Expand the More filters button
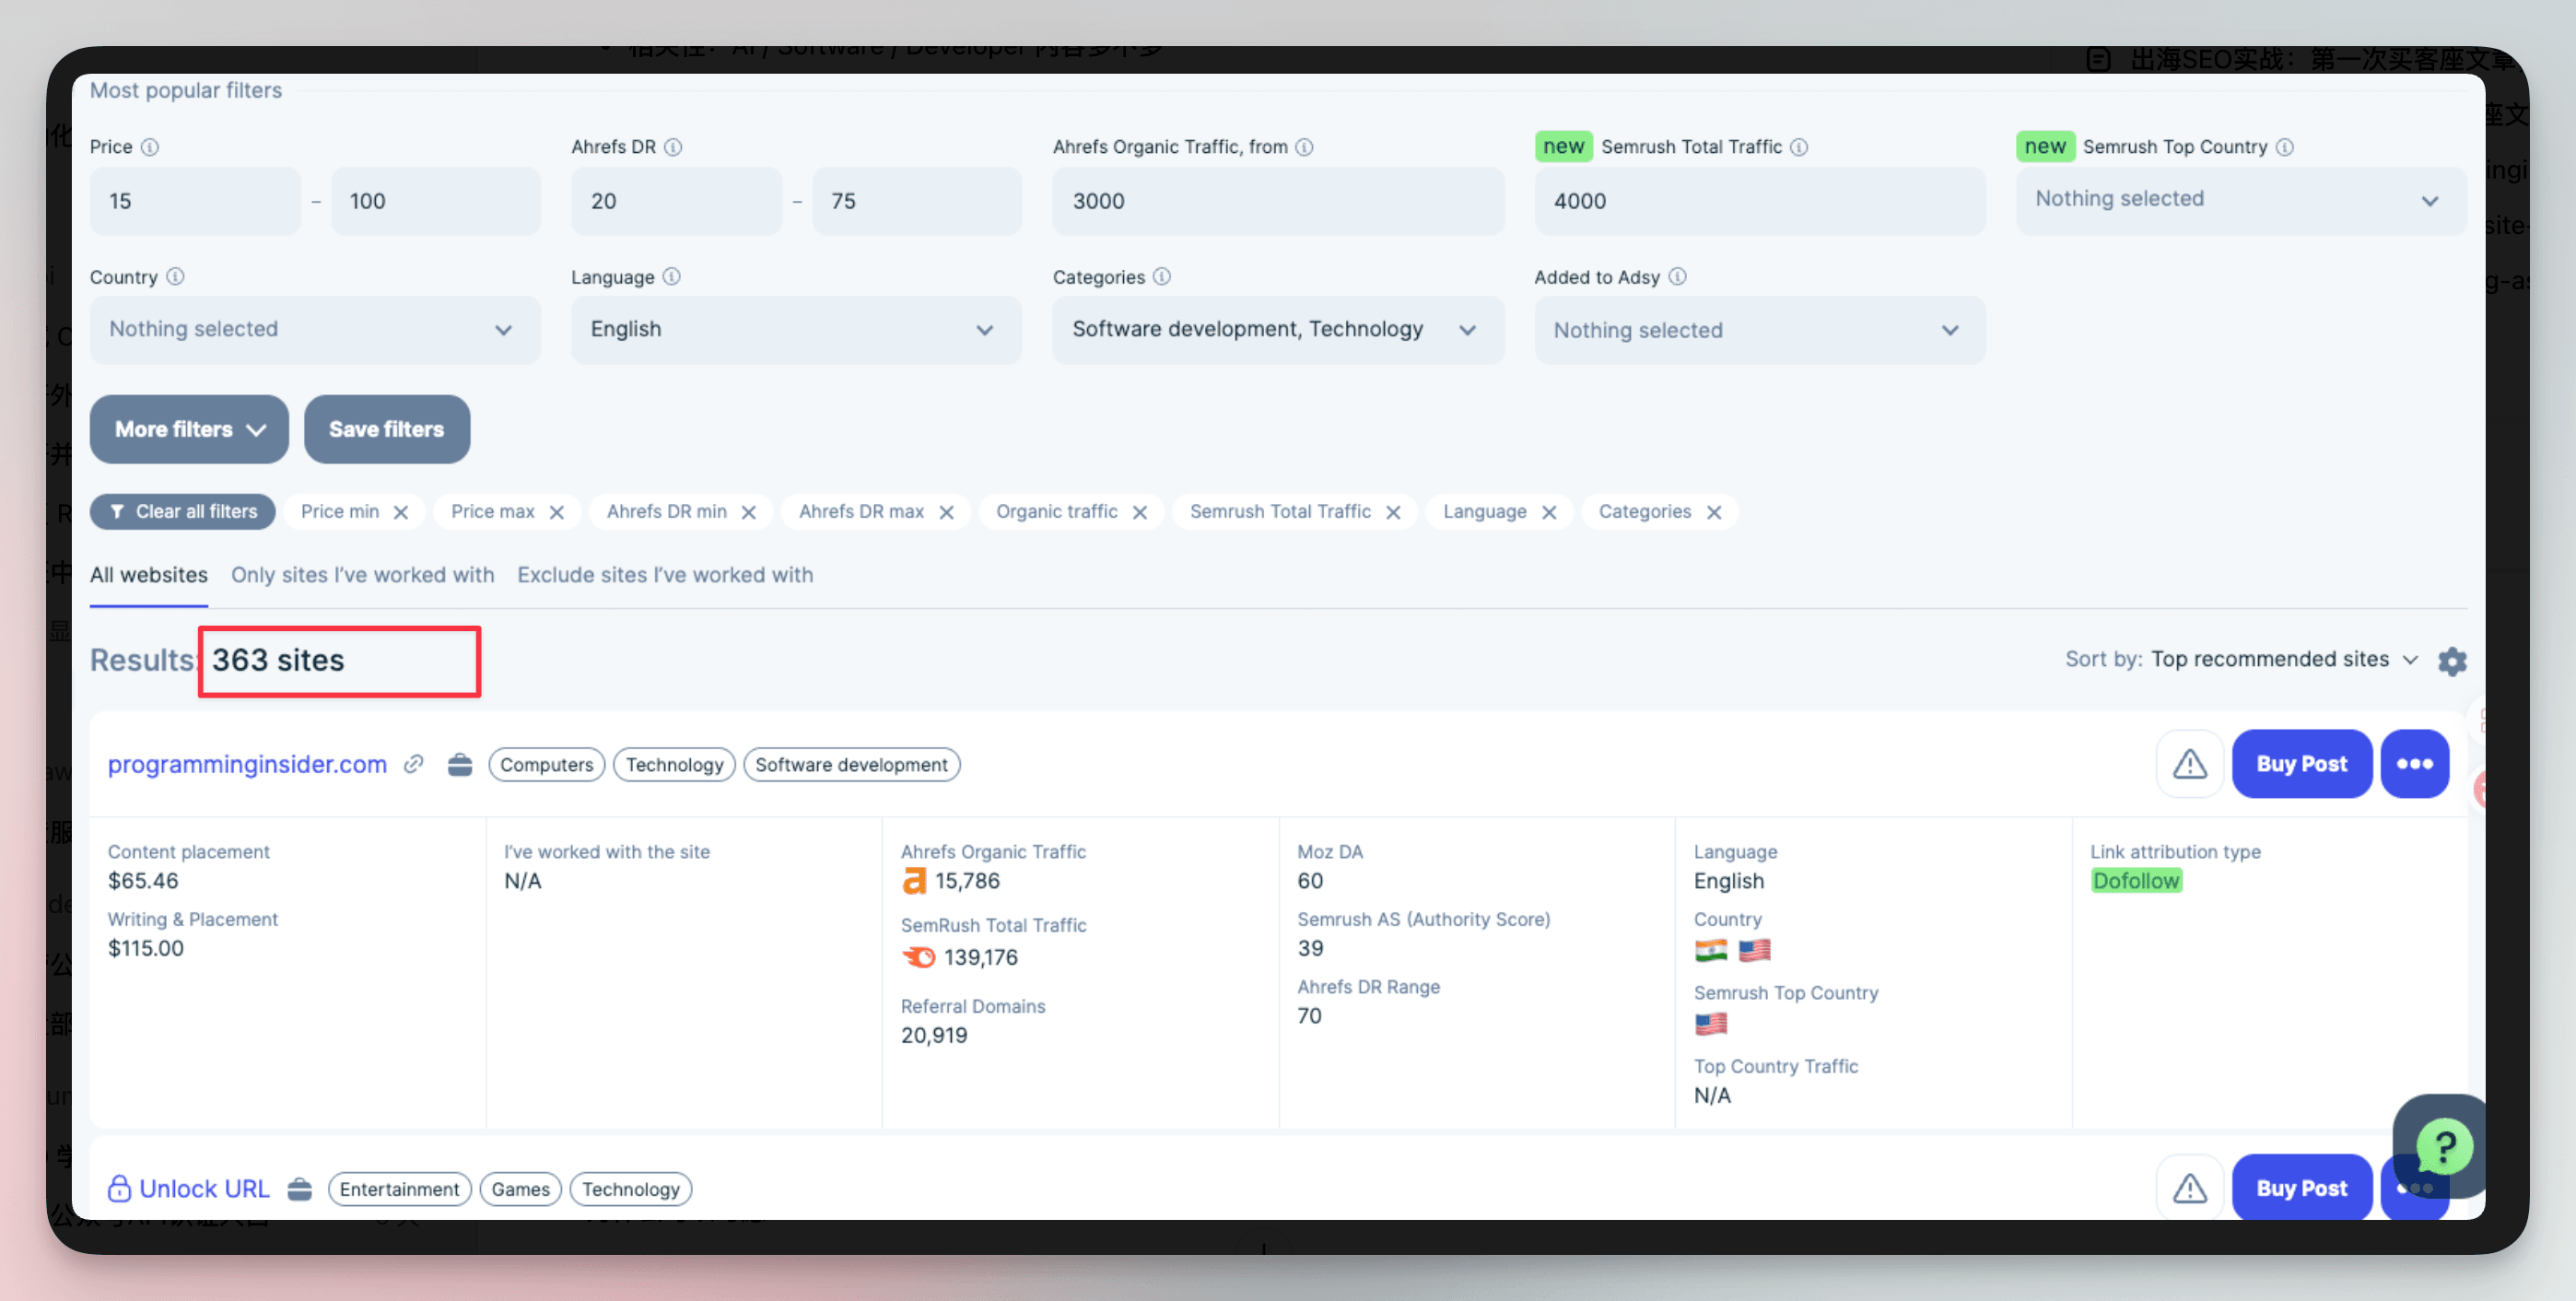Screen dimensions: 2576x1301 point(189,429)
